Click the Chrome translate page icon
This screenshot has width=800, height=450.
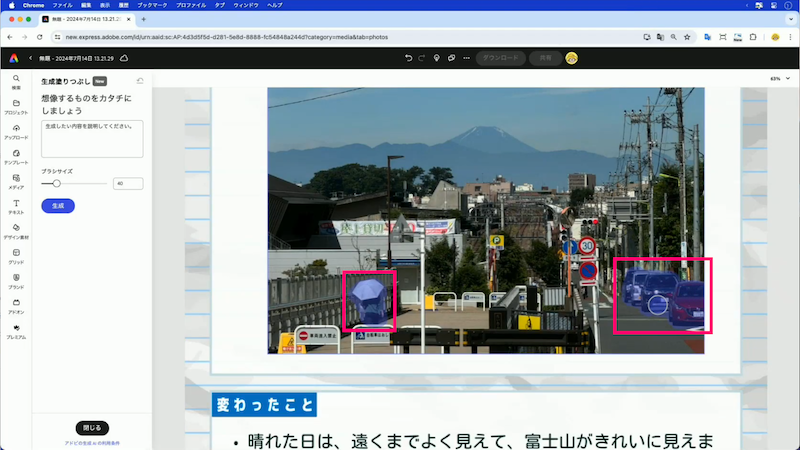[x=660, y=37]
